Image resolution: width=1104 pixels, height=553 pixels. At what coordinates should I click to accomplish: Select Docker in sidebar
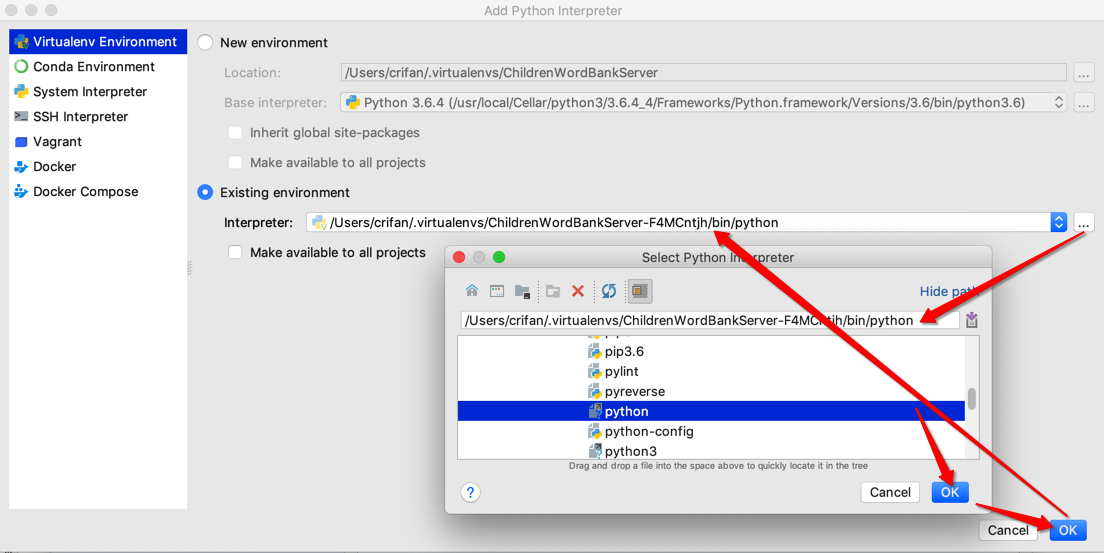98,167
